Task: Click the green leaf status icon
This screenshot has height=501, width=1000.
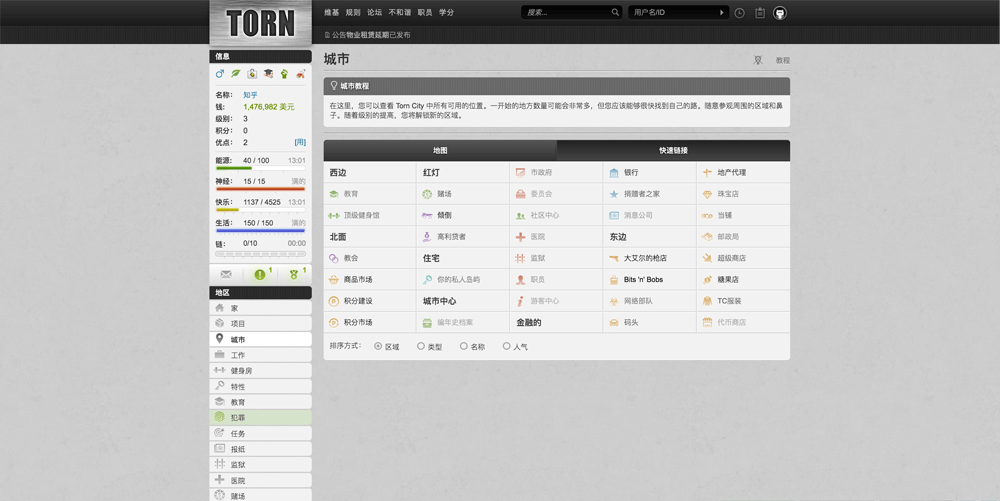Action: tap(236, 74)
